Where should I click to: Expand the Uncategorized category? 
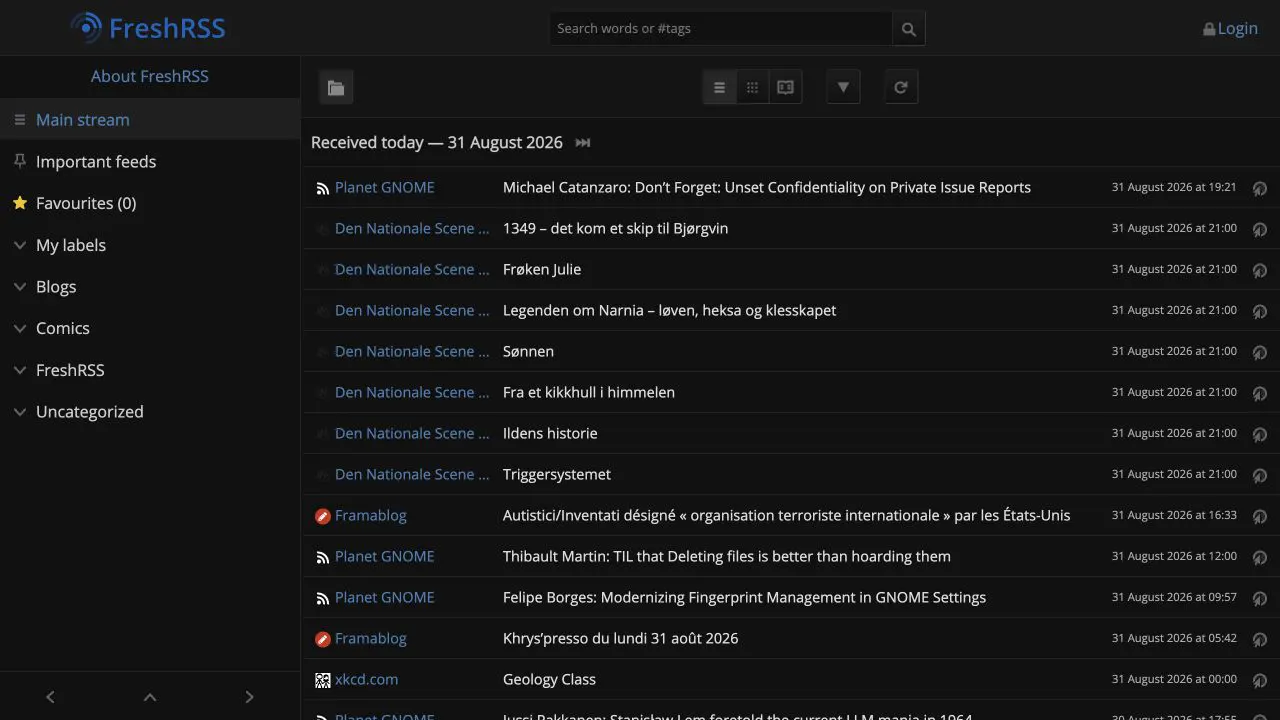coord(20,412)
